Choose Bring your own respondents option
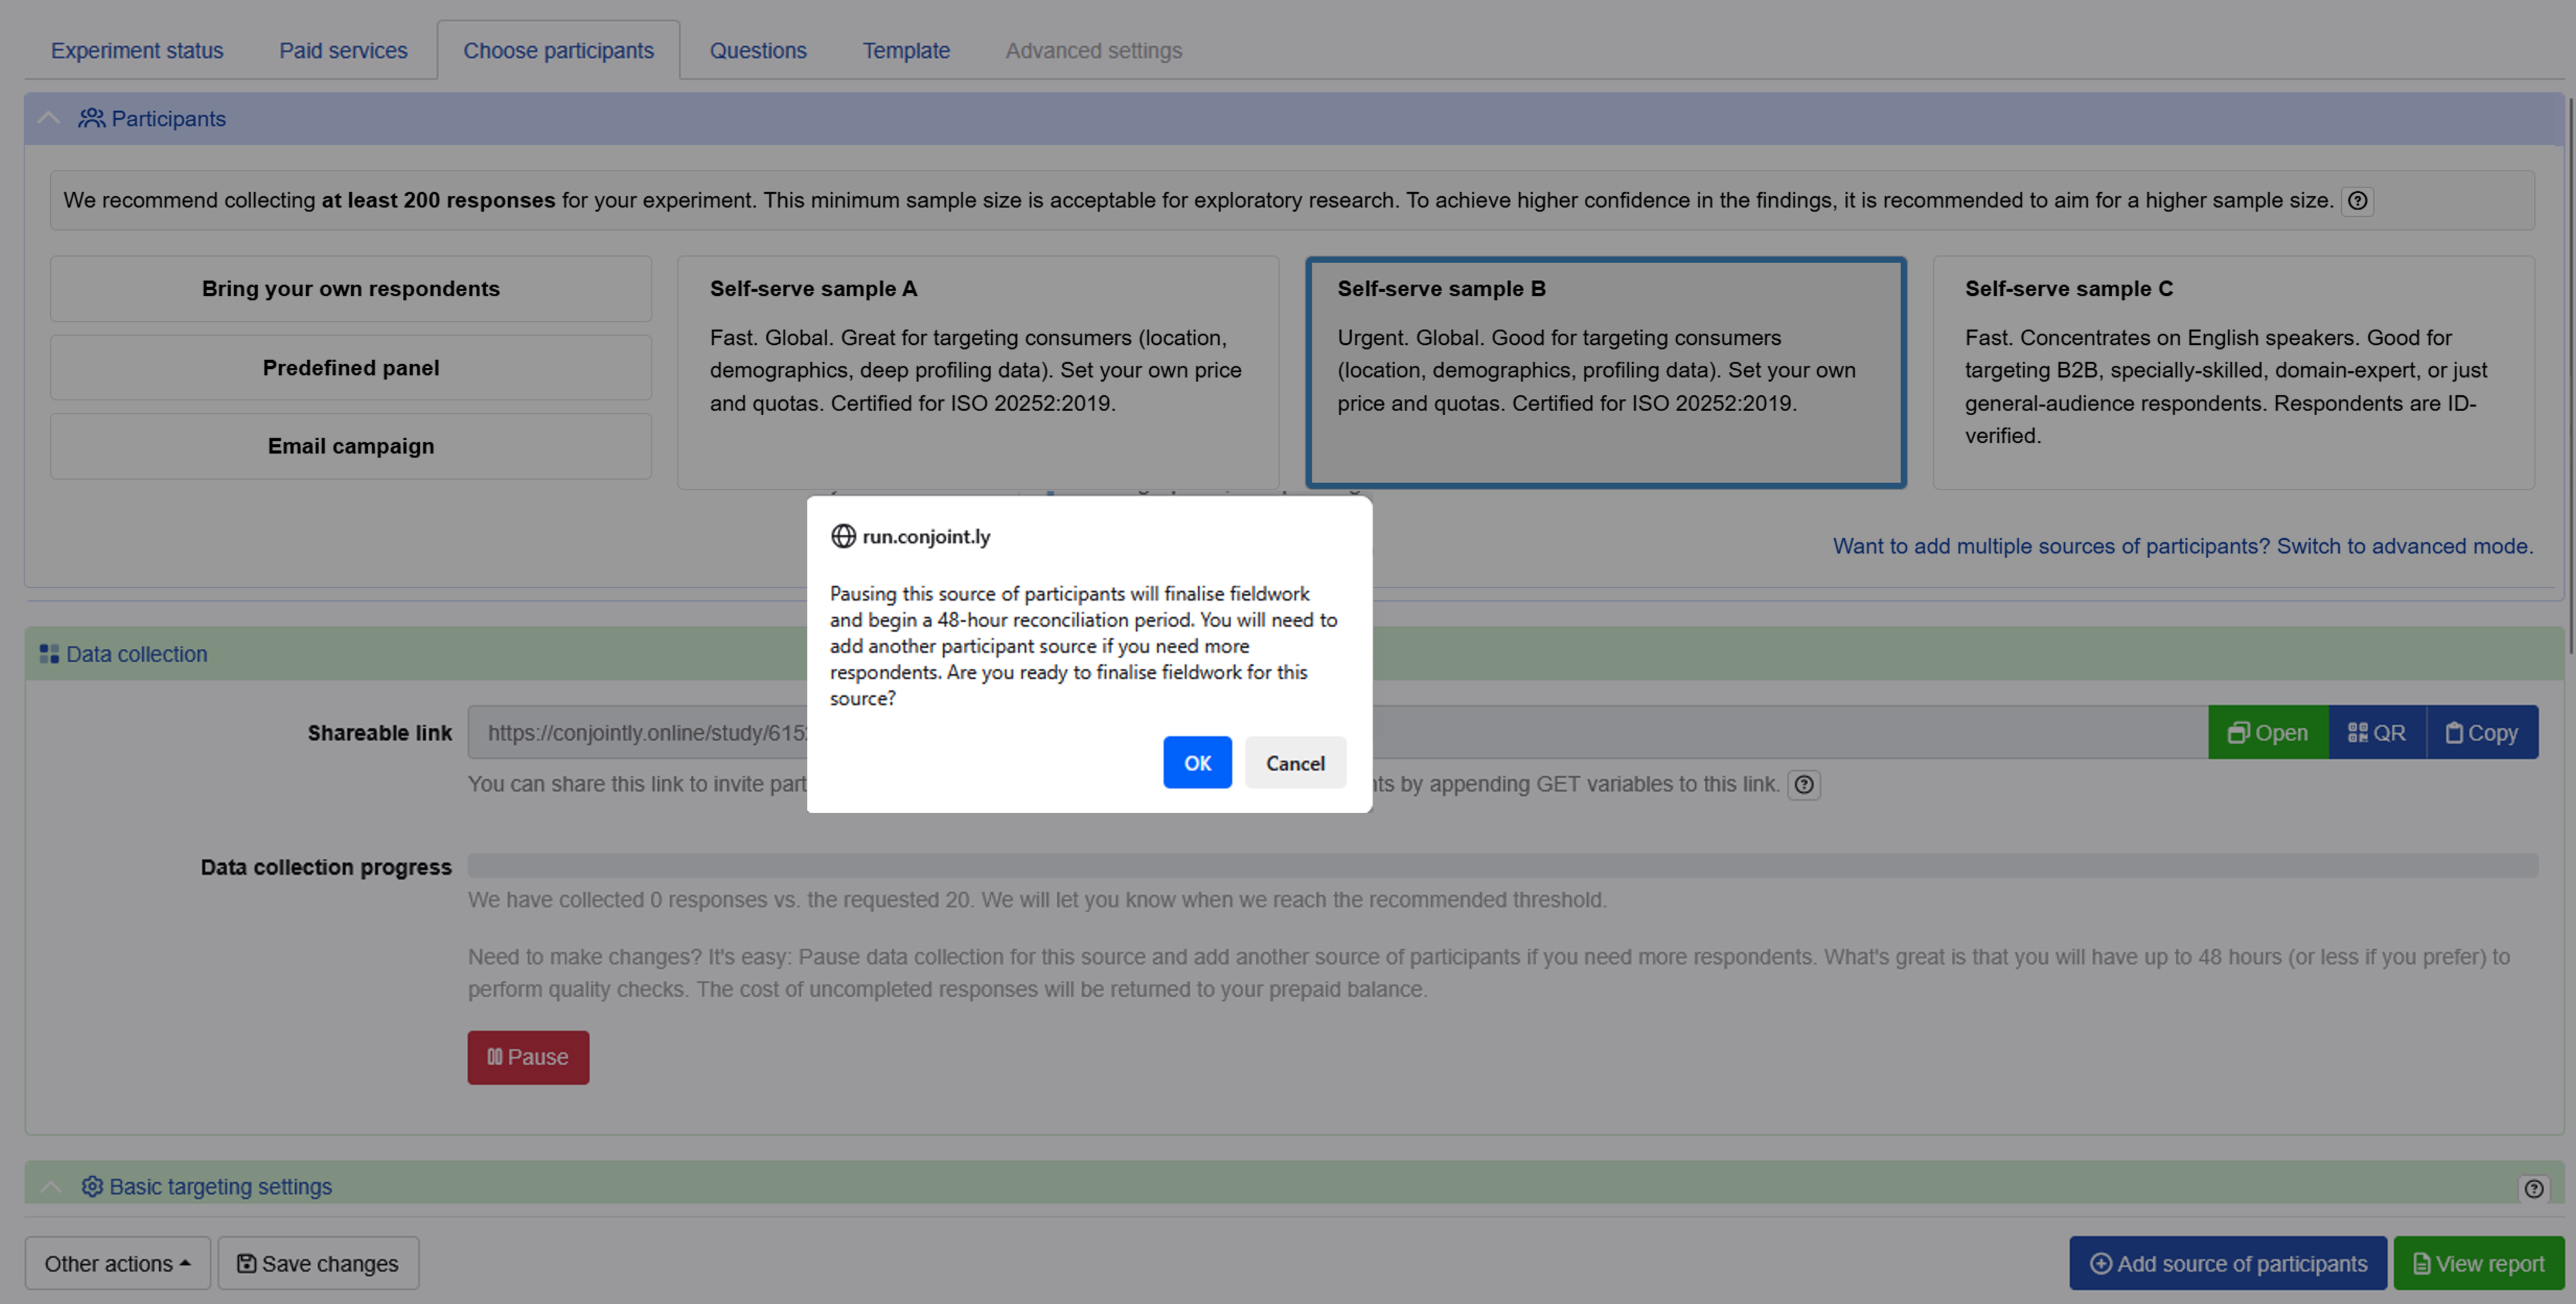The height and width of the screenshot is (1304, 2576). (x=351, y=289)
